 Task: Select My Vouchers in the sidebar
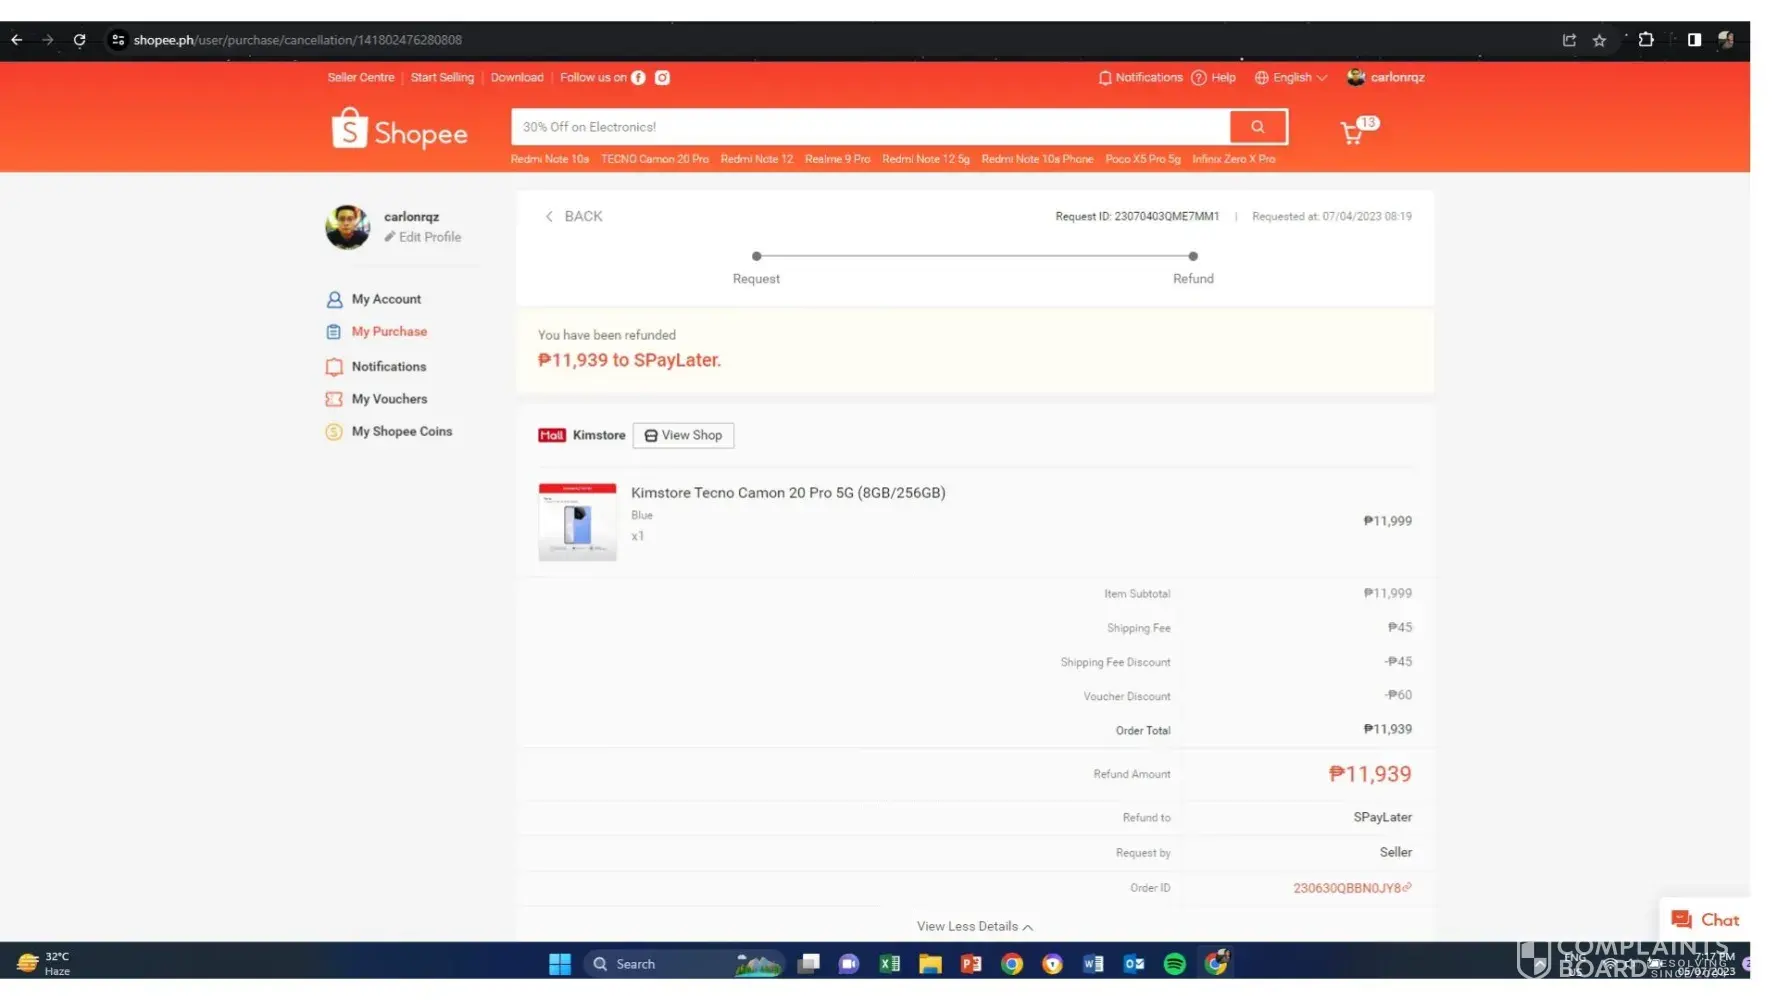pyautogui.click(x=388, y=399)
